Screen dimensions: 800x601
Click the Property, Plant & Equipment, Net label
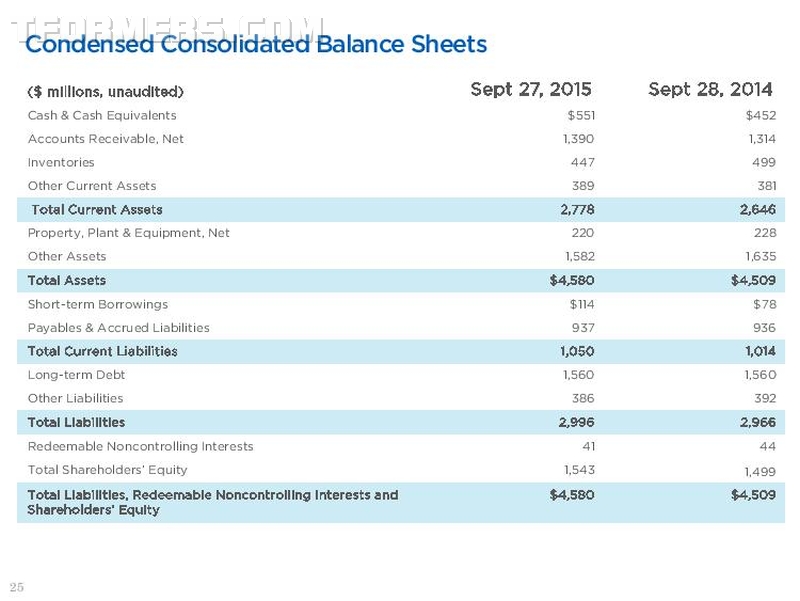129,233
